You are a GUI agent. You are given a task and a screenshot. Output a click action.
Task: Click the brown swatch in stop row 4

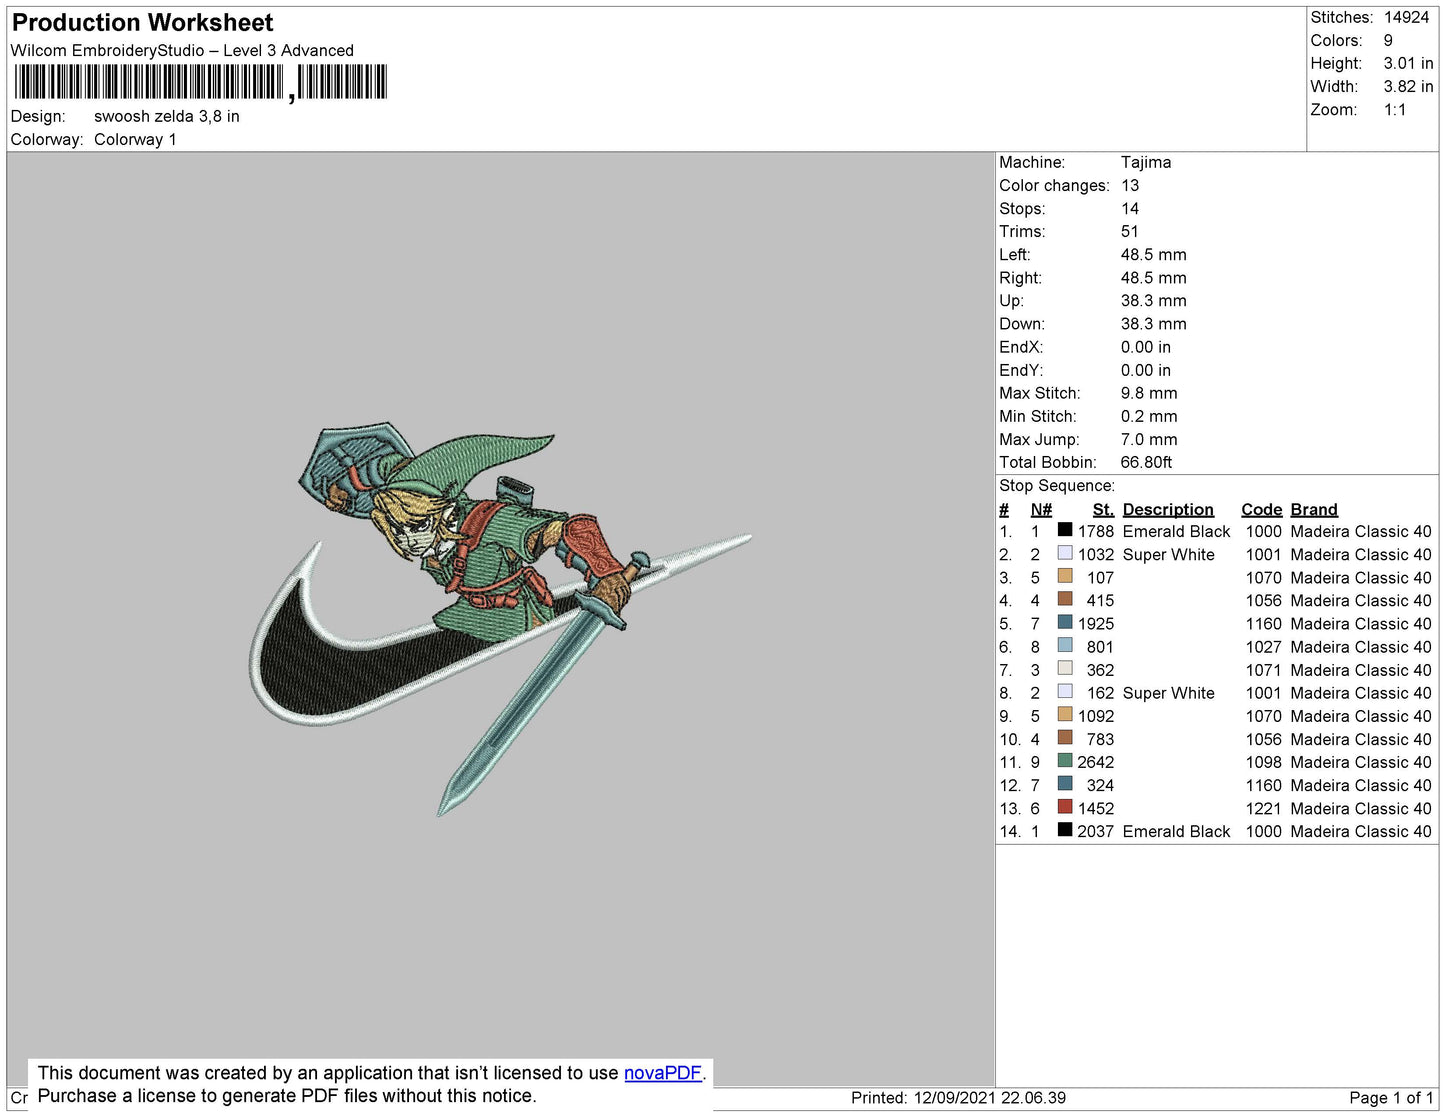point(1065,599)
